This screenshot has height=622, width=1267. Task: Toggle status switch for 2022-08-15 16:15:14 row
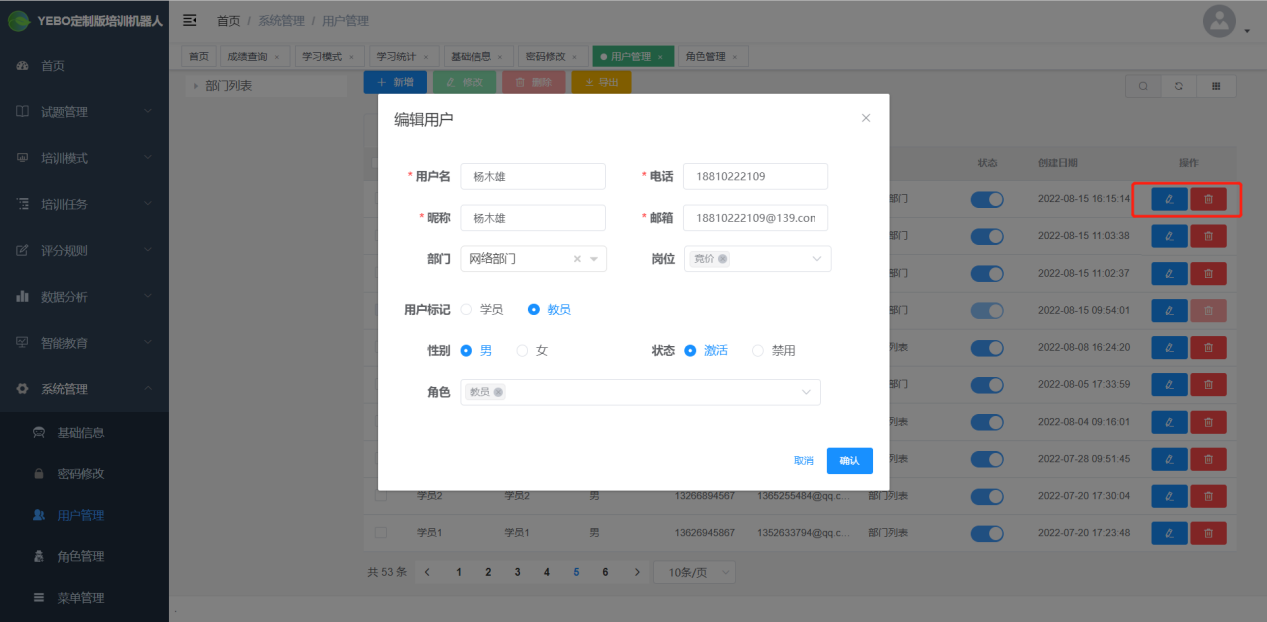coord(987,199)
